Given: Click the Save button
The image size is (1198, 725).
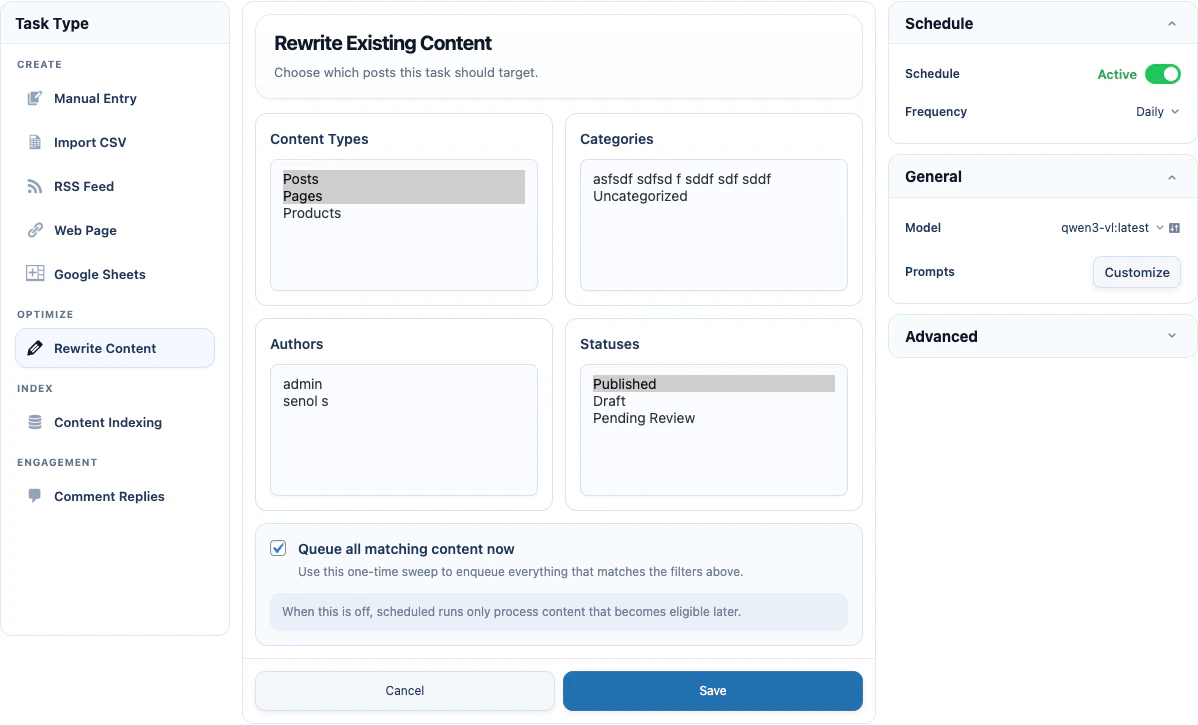Looking at the screenshot, I should 712,691.
